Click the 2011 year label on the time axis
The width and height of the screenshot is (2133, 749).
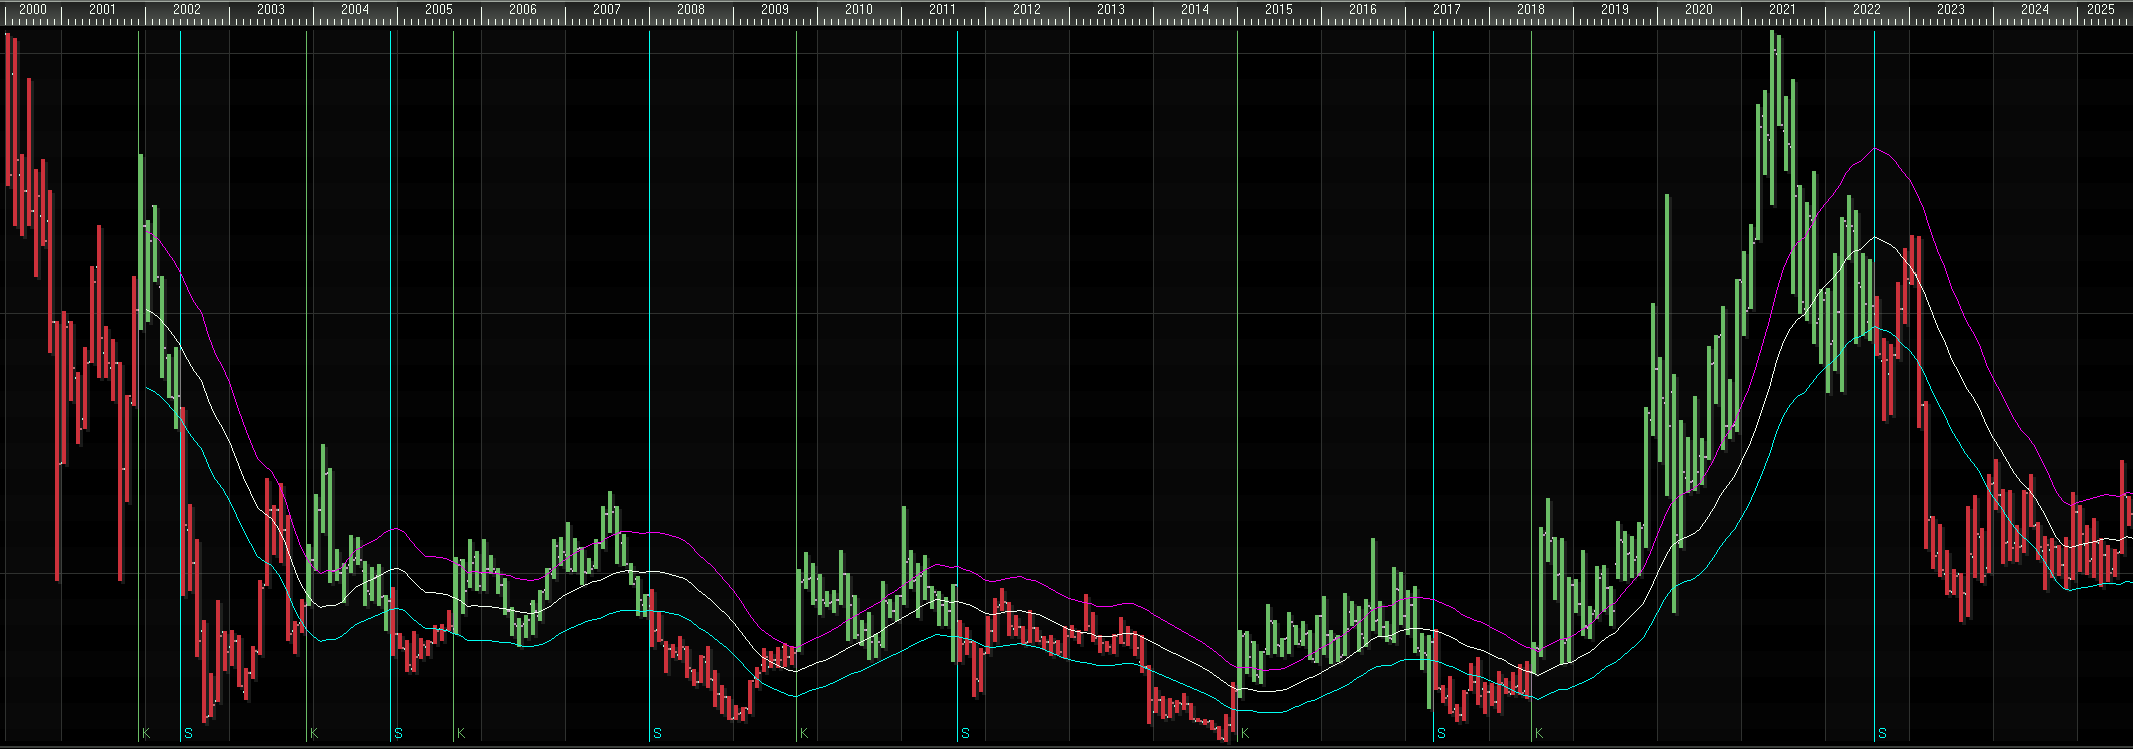[942, 9]
